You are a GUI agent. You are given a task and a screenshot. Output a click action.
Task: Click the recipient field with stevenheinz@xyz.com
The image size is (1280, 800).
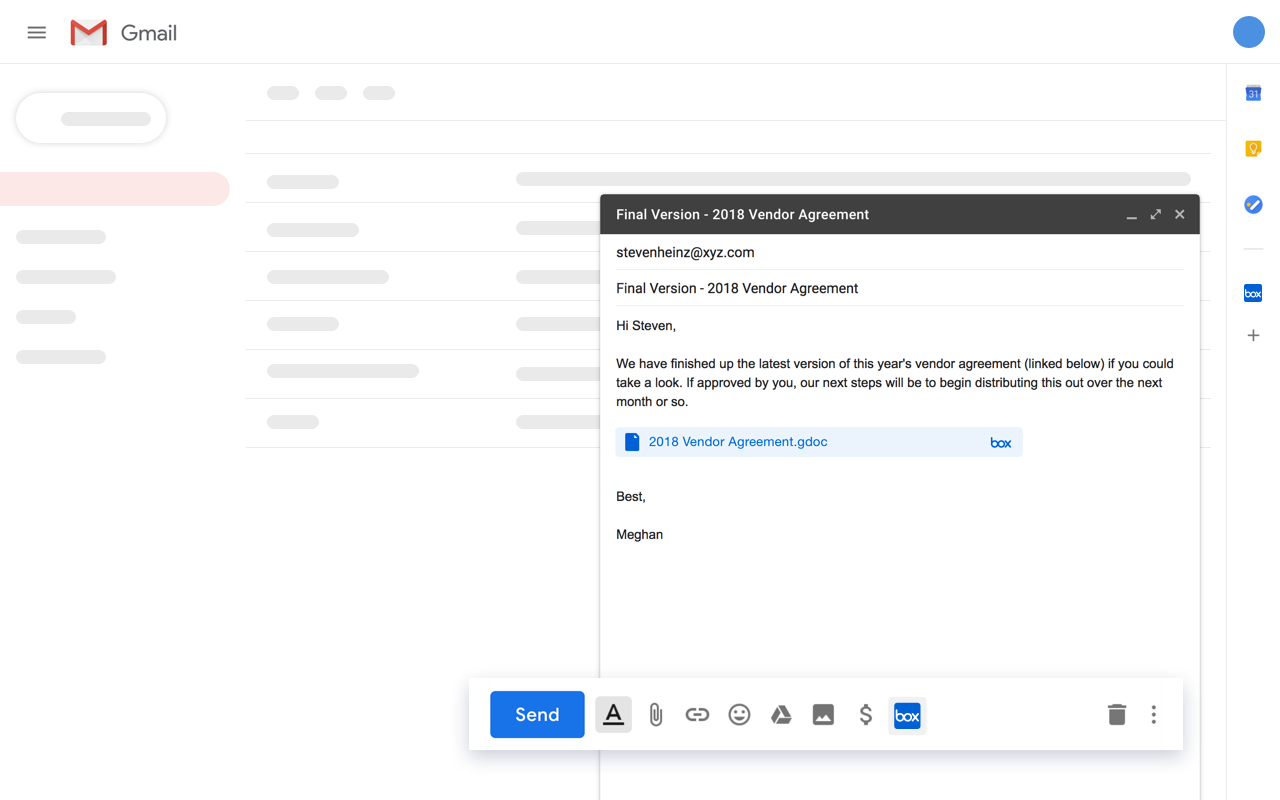click(685, 252)
